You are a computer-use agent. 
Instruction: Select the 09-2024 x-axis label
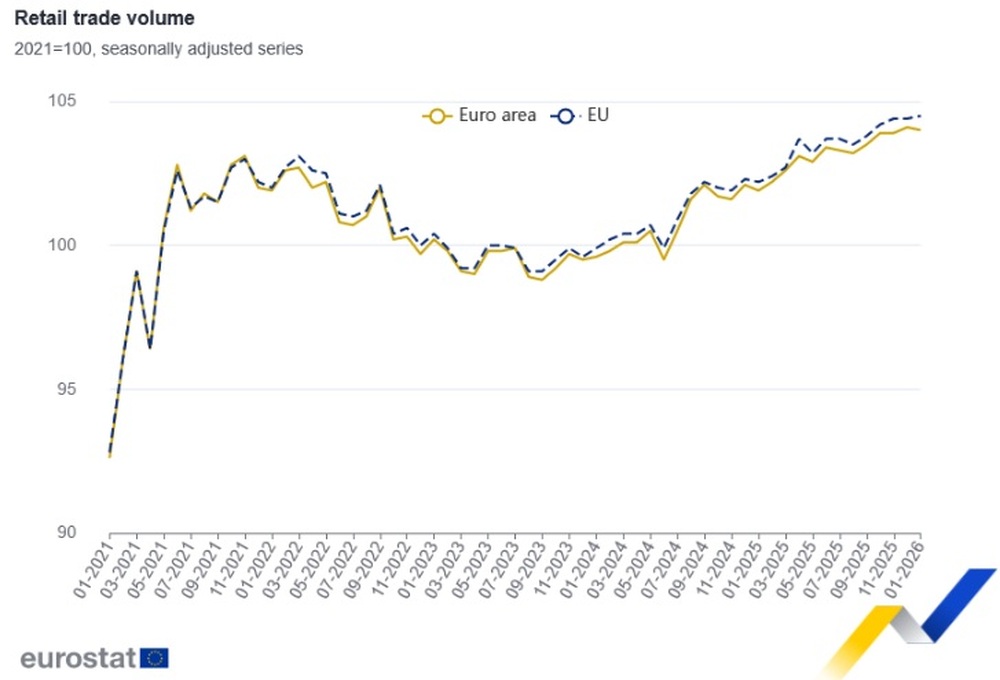[x=688, y=569]
